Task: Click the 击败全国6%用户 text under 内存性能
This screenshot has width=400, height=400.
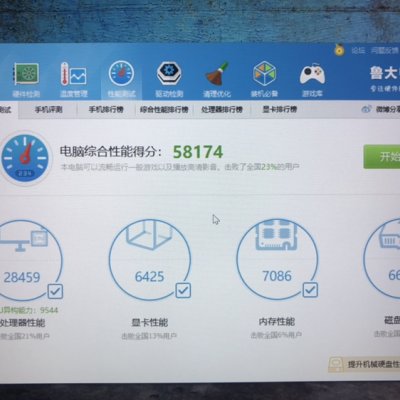Action: click(276, 335)
